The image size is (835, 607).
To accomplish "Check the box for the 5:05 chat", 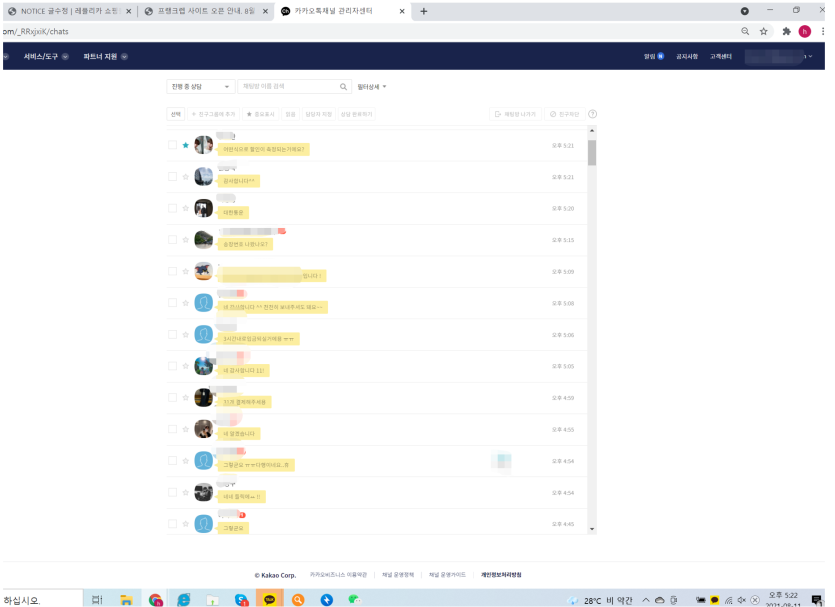I will tap(173, 366).
